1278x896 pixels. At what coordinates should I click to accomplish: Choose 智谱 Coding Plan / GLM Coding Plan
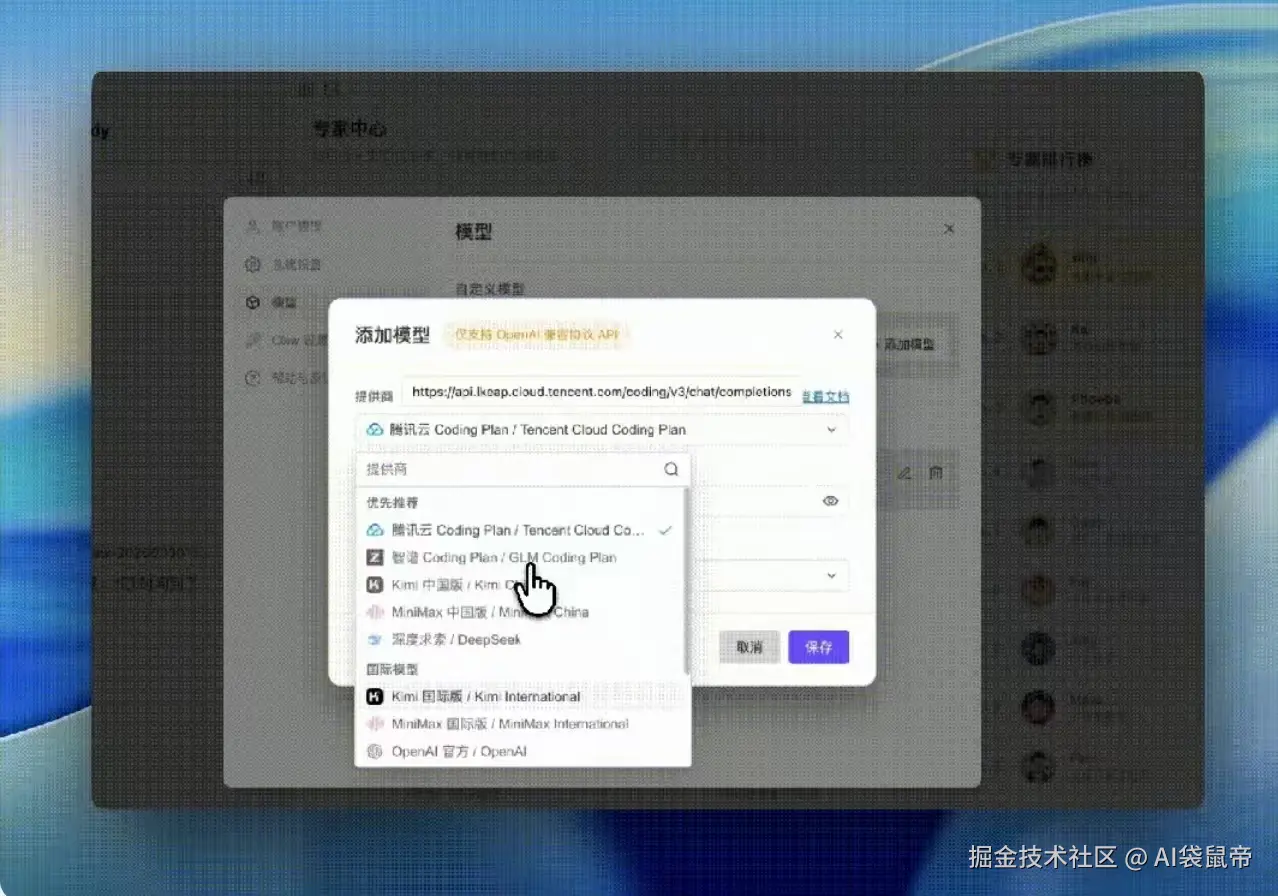520,557
